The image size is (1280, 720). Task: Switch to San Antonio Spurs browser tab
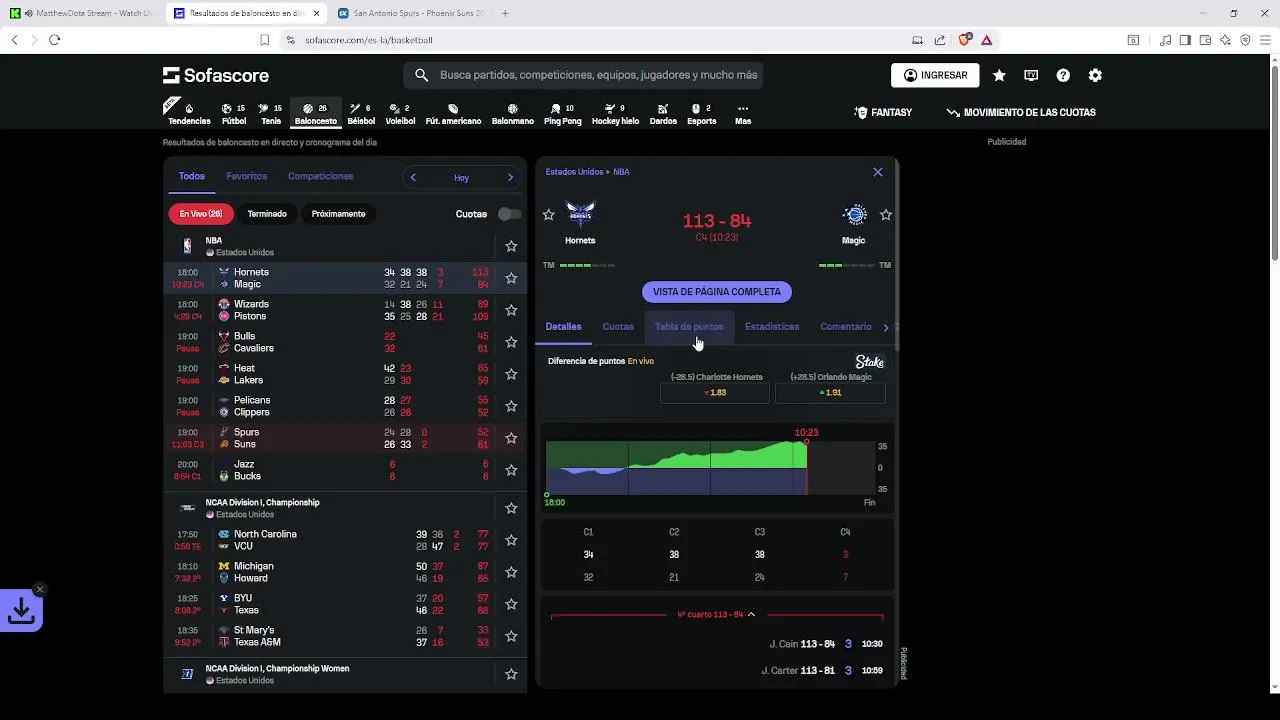pyautogui.click(x=410, y=13)
